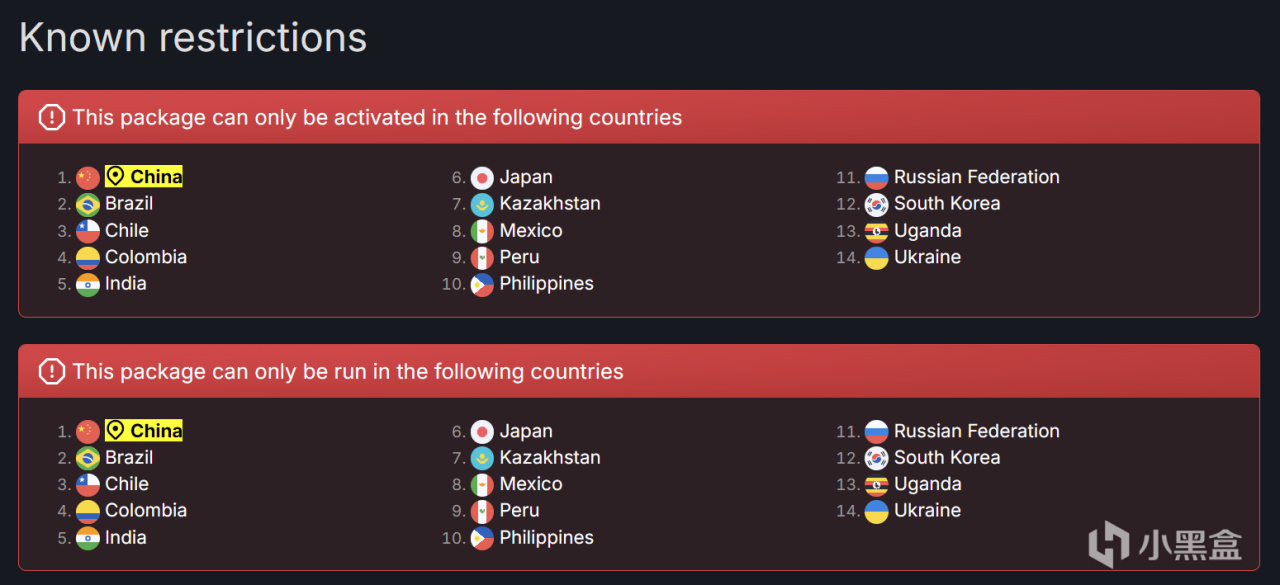Click Chile link in activation countries list
The width and height of the screenshot is (1280, 585).
tap(127, 230)
